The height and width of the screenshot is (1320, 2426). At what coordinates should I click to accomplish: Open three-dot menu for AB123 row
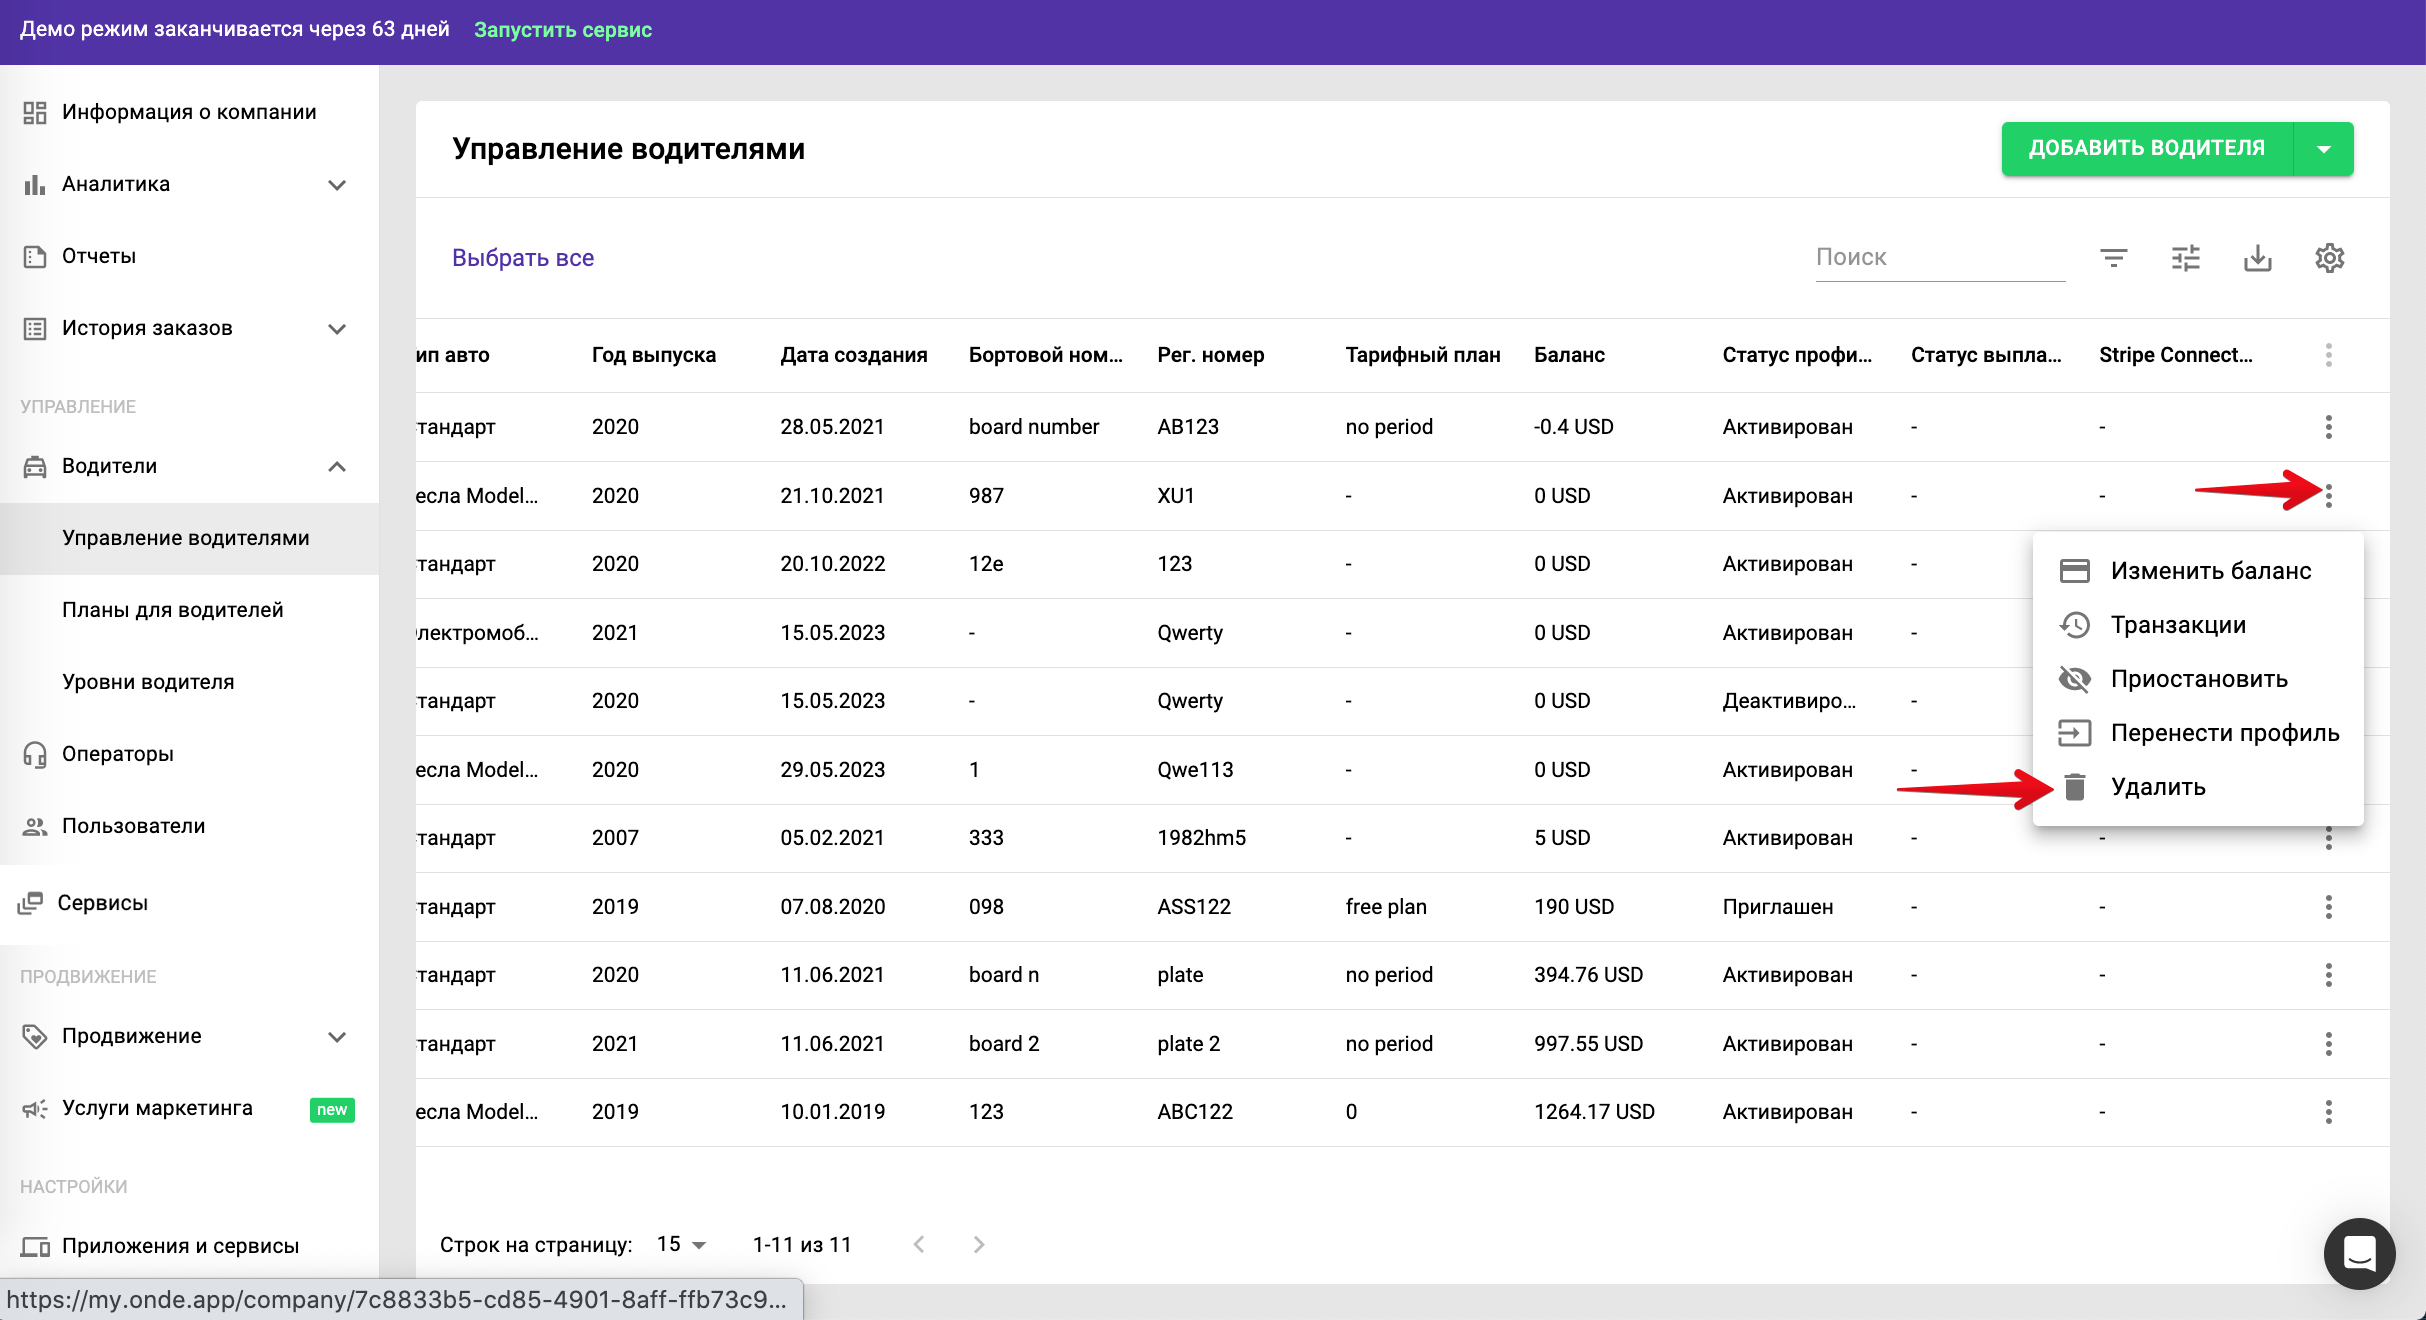pyautogui.click(x=2328, y=427)
